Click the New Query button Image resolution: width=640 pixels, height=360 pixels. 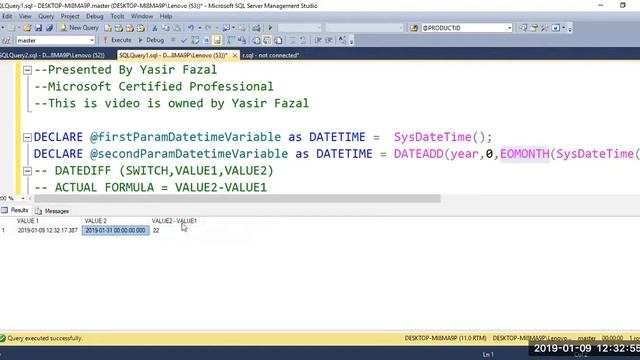point(79,28)
